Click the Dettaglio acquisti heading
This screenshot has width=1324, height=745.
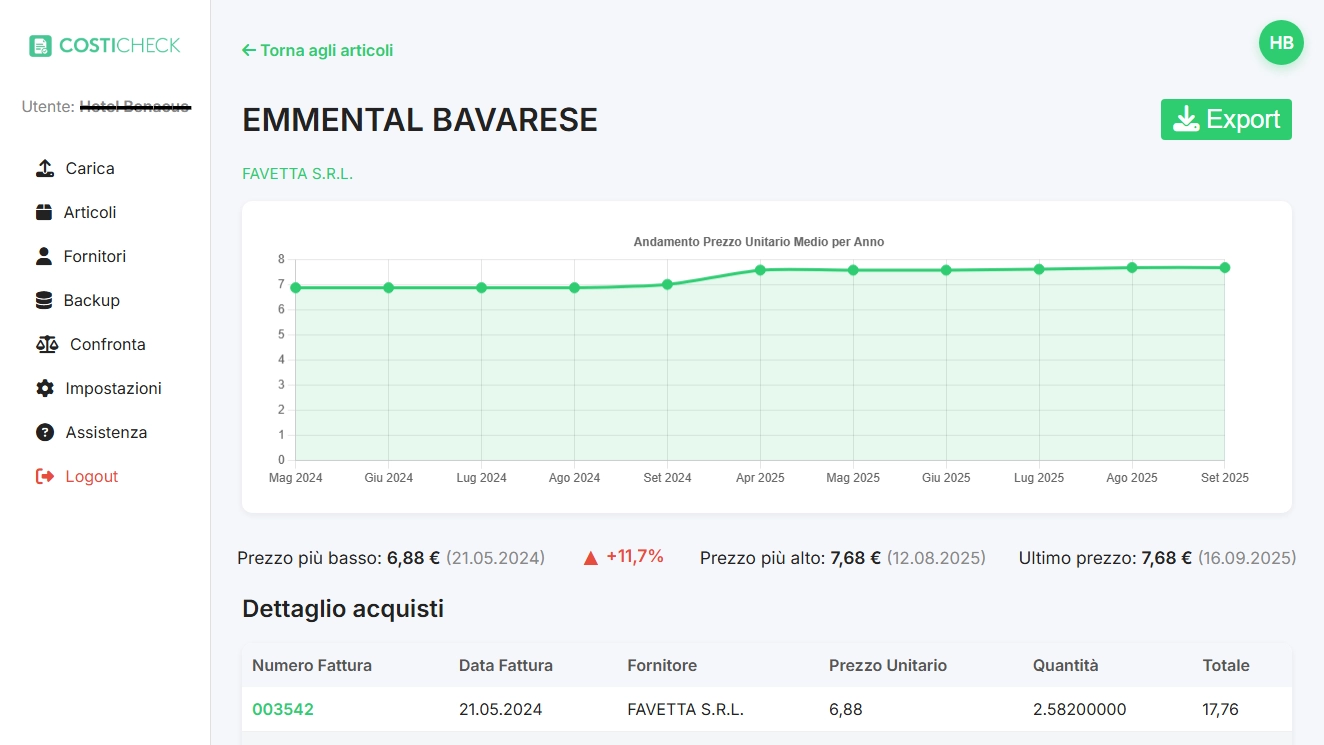click(343, 608)
